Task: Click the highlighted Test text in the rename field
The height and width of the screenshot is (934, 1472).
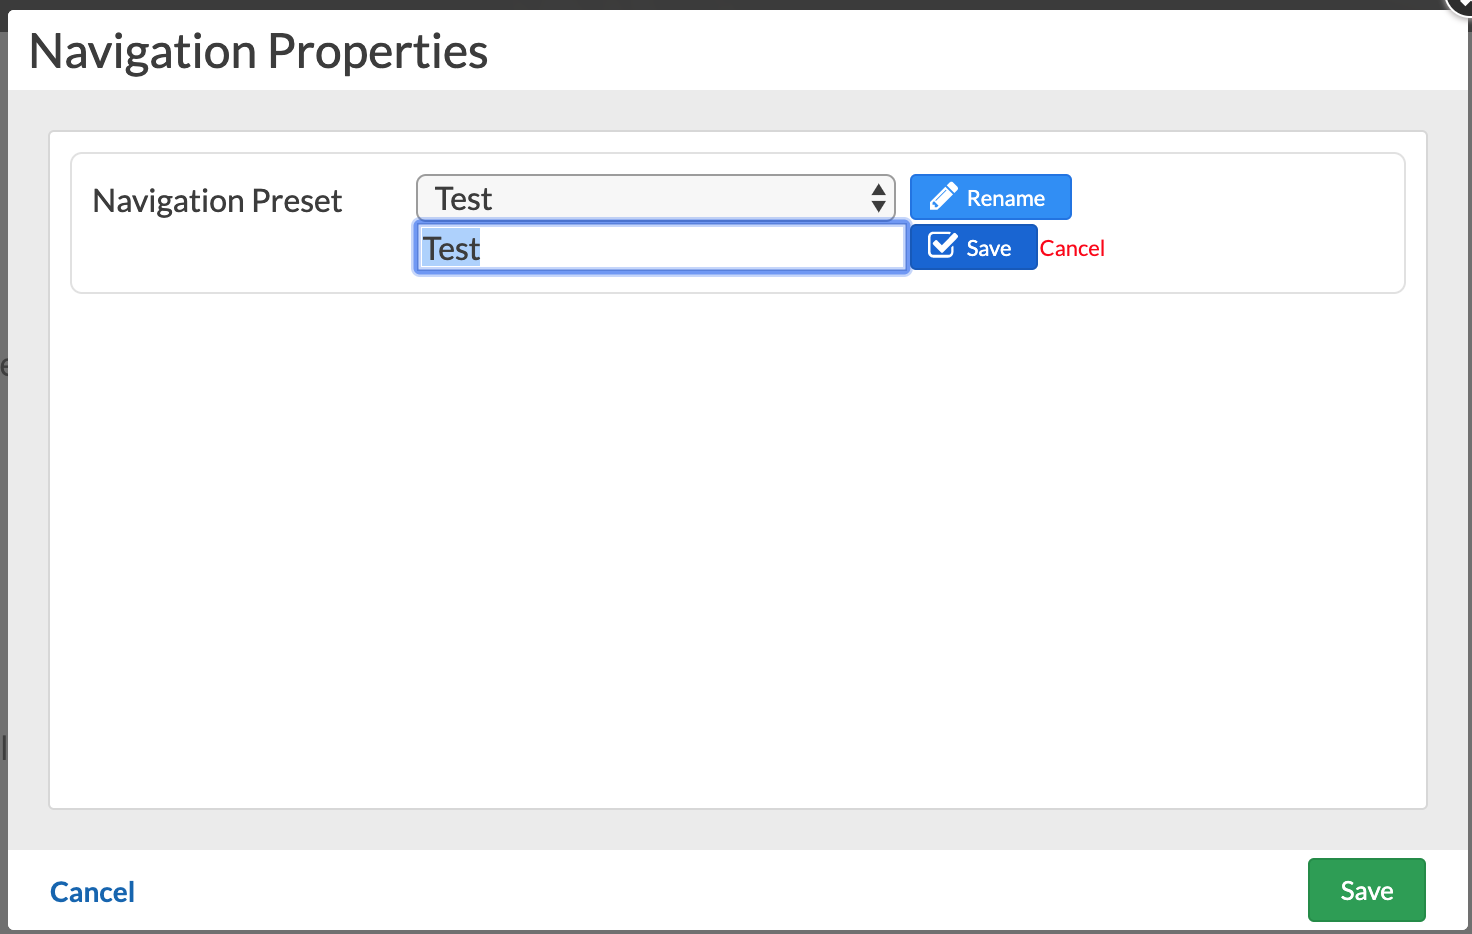Action: click(451, 248)
